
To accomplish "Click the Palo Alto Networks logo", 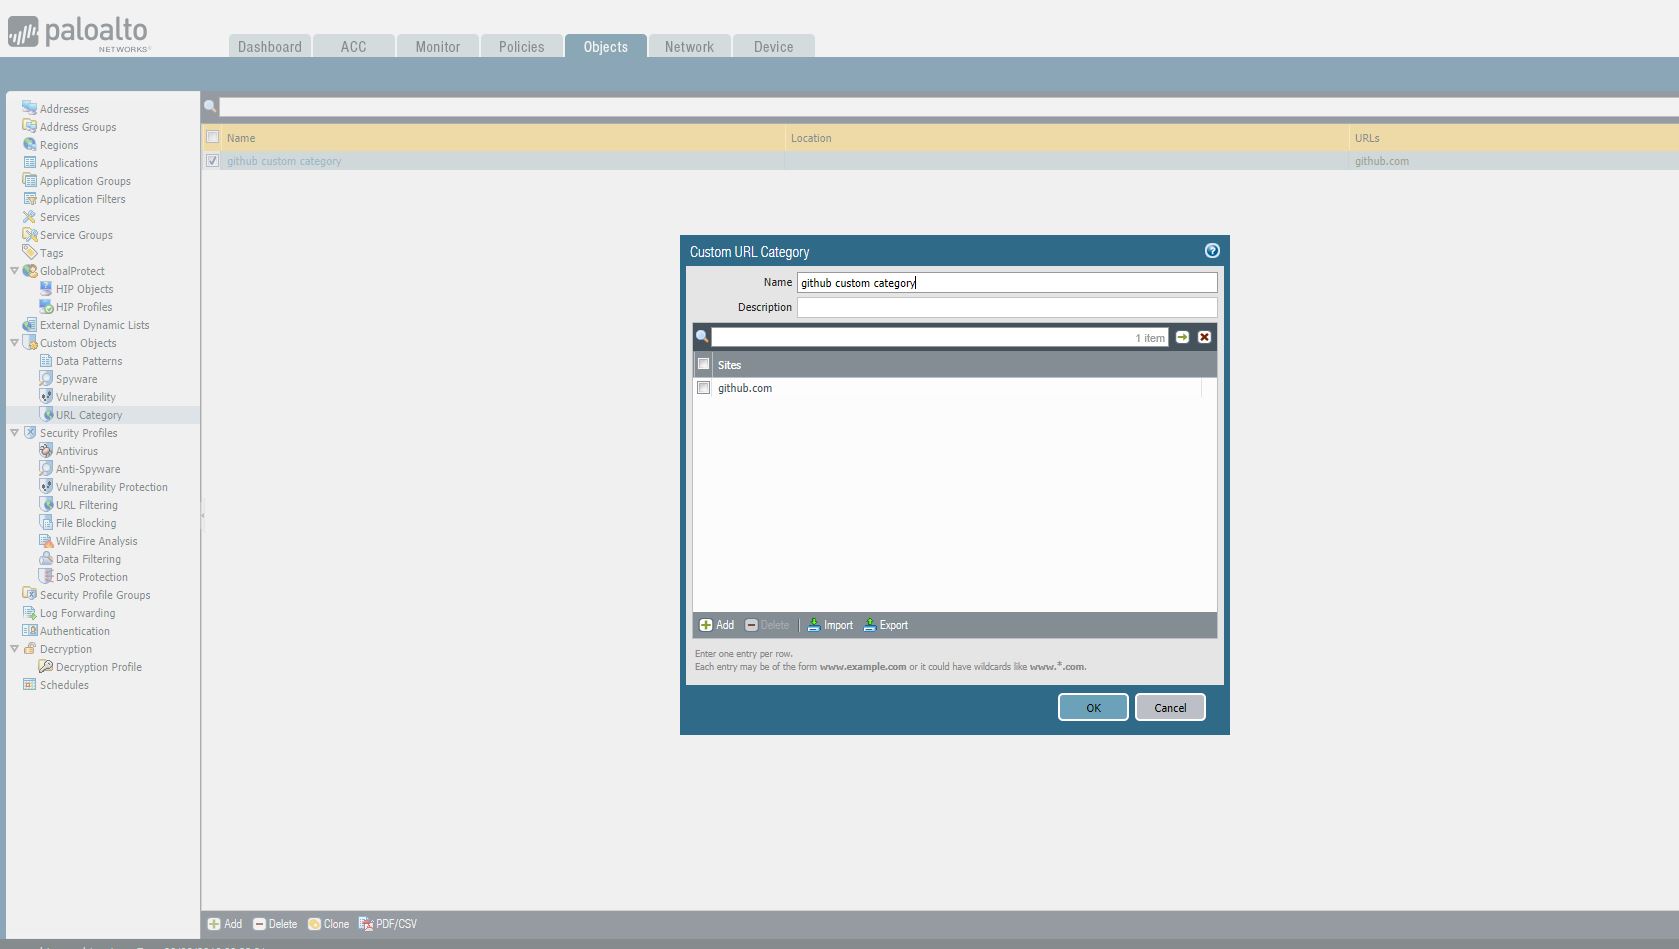I will tap(79, 34).
